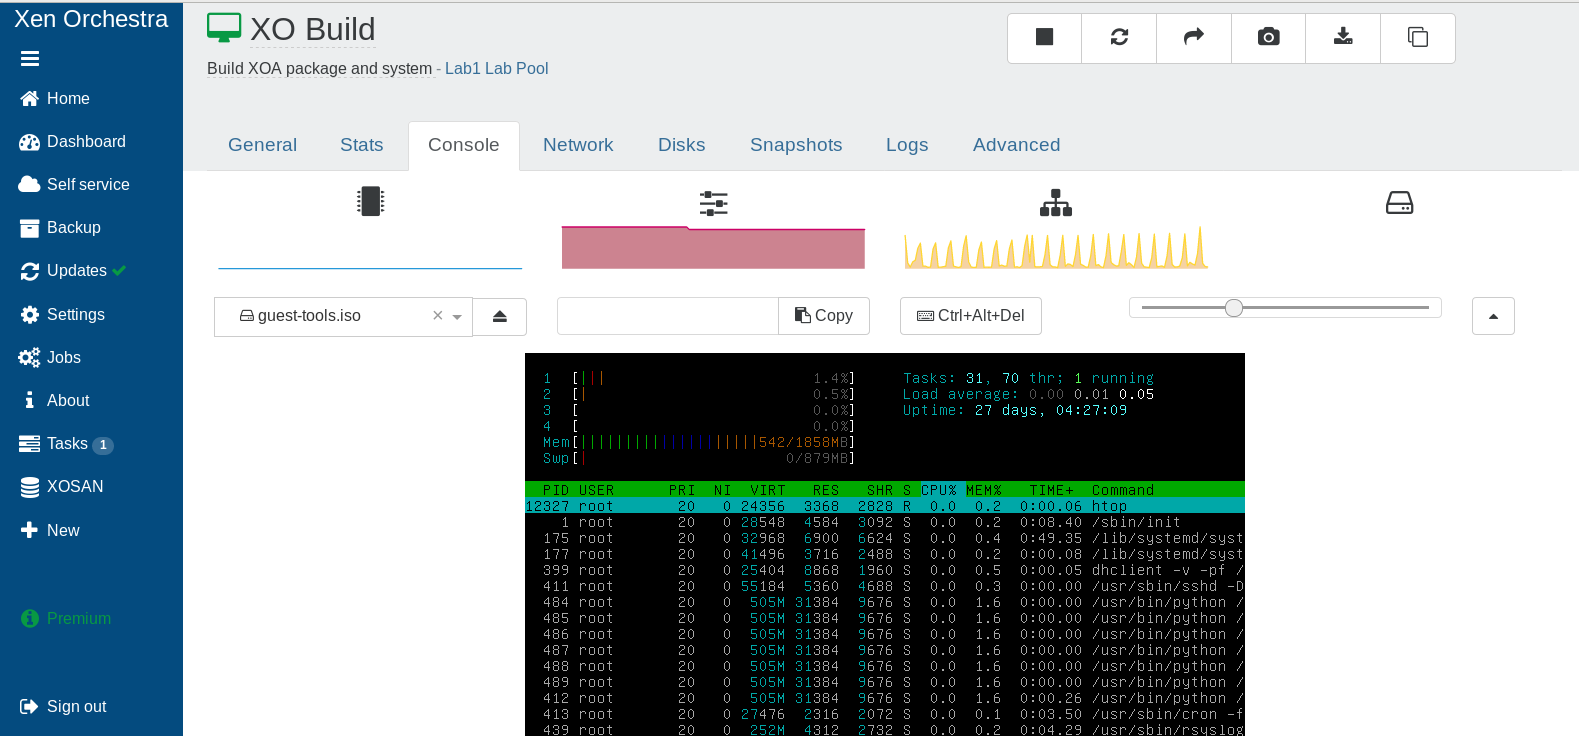Click the Xen Orchestra title
The height and width of the screenshot is (736, 1579).
pyautogui.click(x=91, y=19)
